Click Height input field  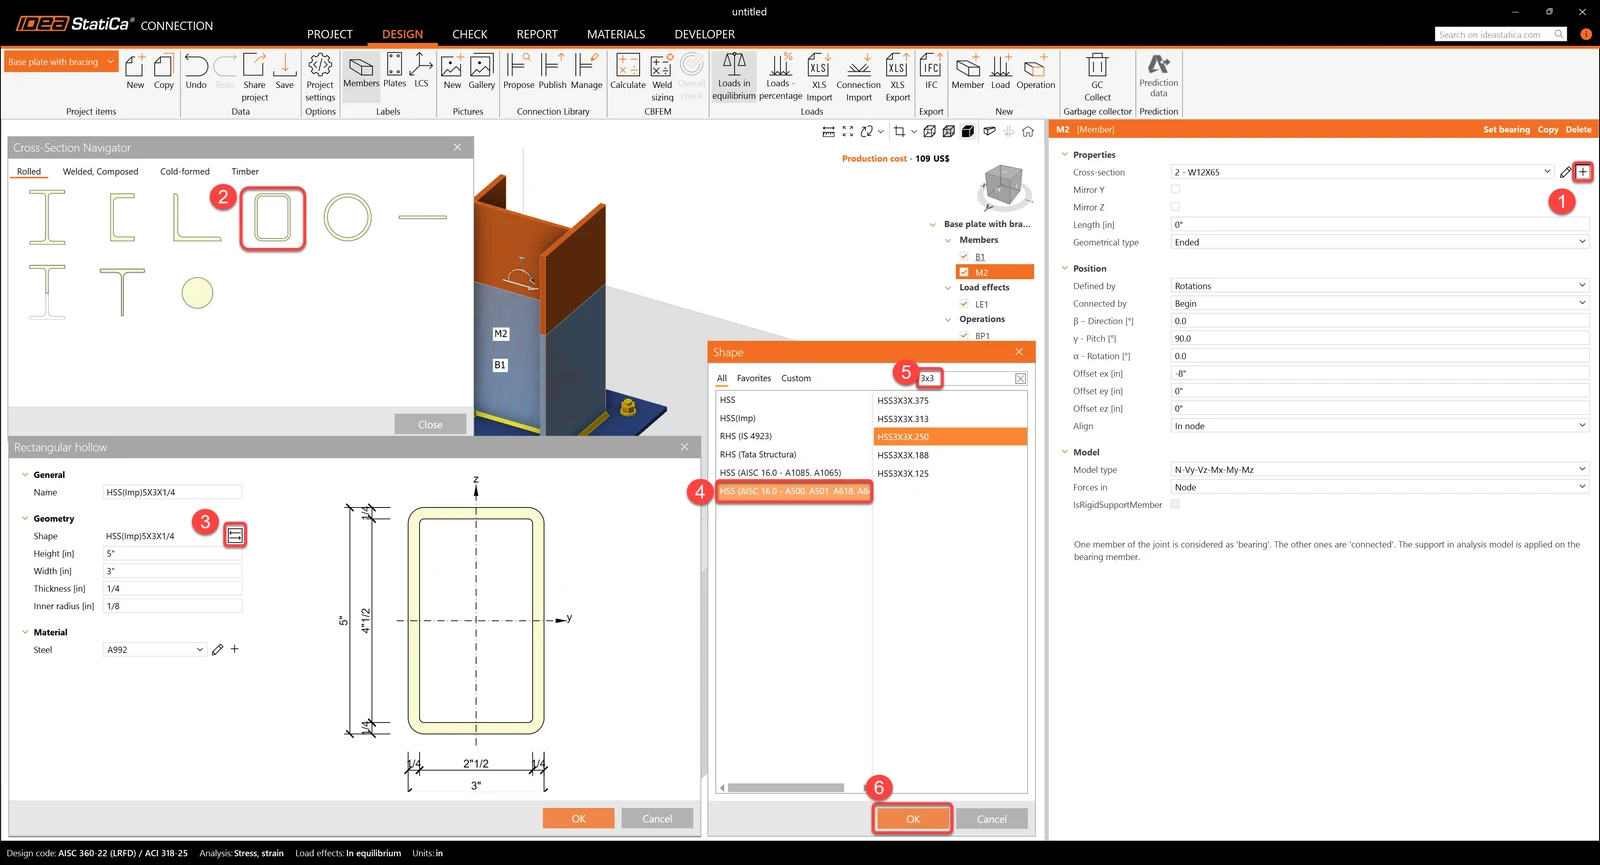point(173,553)
